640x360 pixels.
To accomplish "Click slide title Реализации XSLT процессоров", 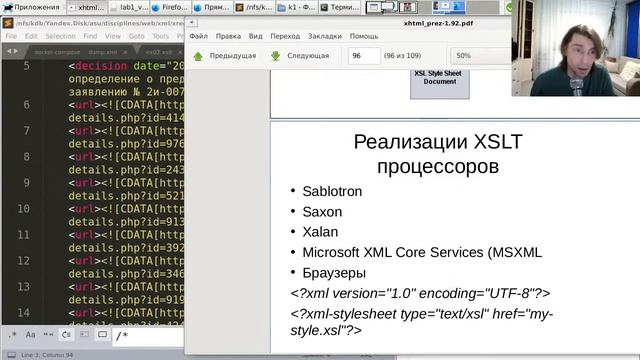I will point(438,154).
